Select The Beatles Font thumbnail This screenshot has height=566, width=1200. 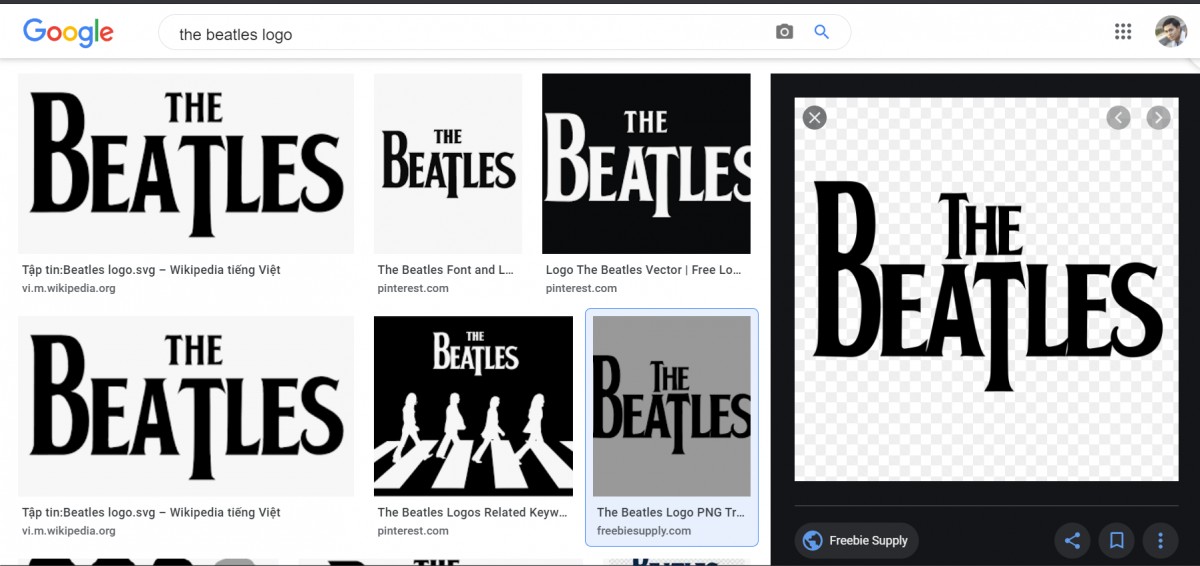pos(448,164)
